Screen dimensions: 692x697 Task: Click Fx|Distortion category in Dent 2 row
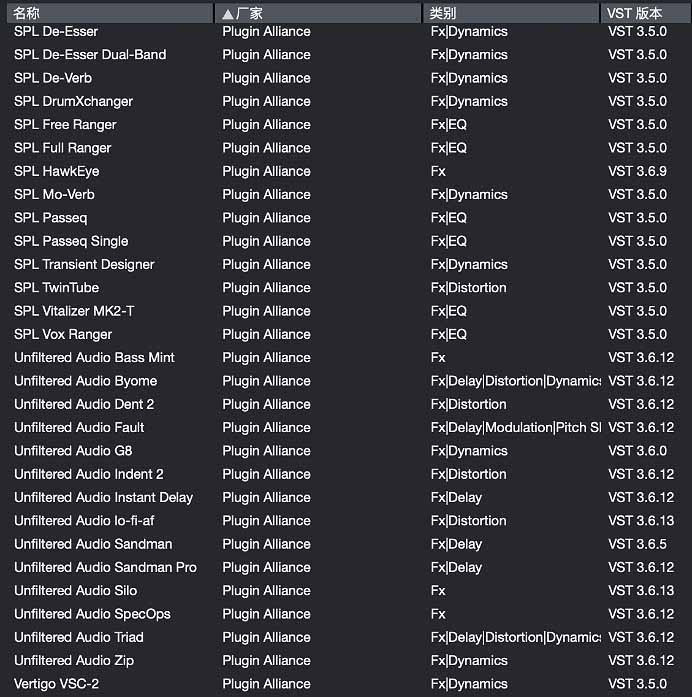click(468, 404)
